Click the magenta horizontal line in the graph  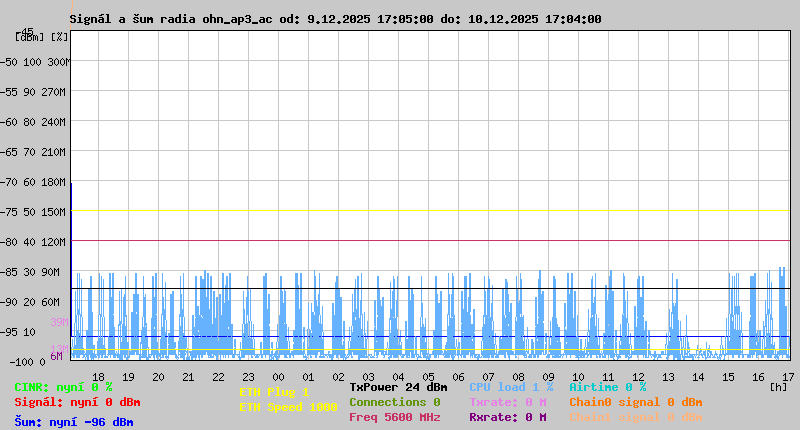[430, 241]
